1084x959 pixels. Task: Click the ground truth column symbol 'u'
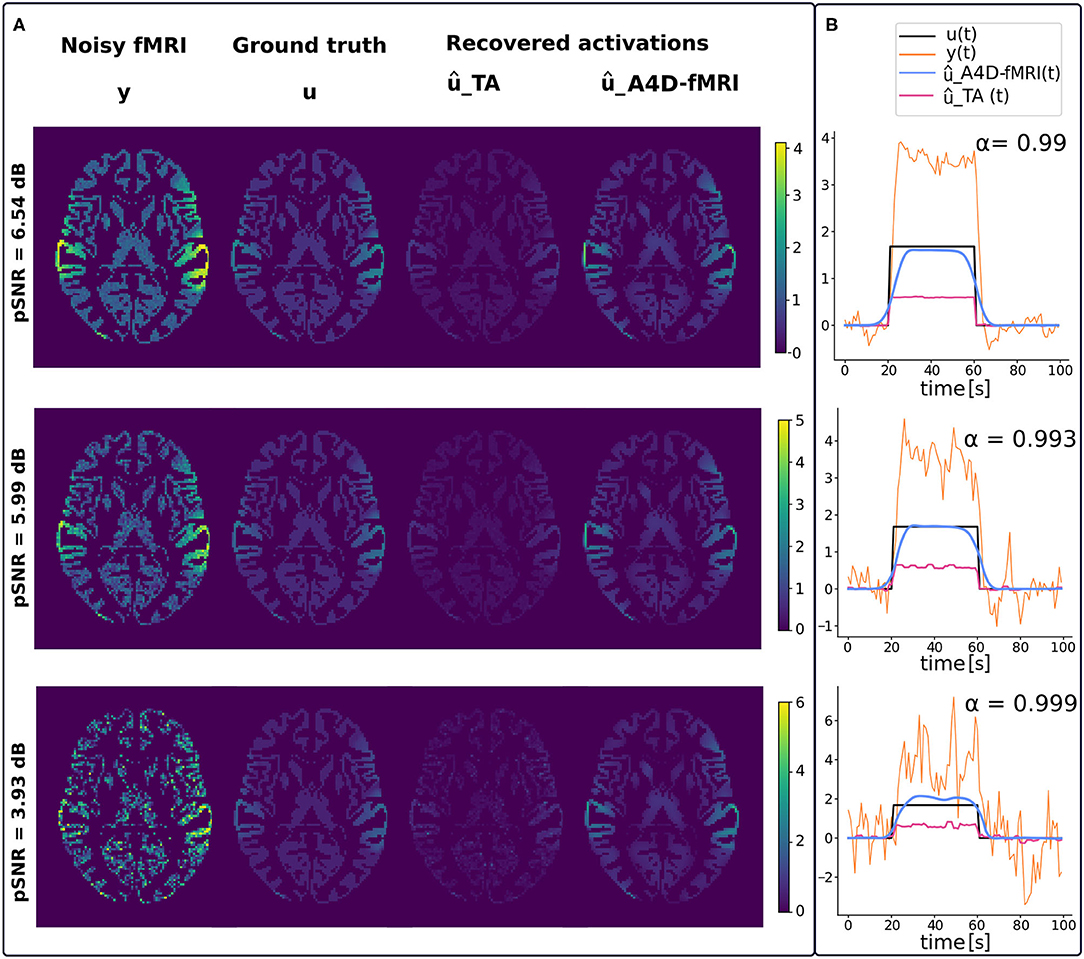click(x=309, y=92)
